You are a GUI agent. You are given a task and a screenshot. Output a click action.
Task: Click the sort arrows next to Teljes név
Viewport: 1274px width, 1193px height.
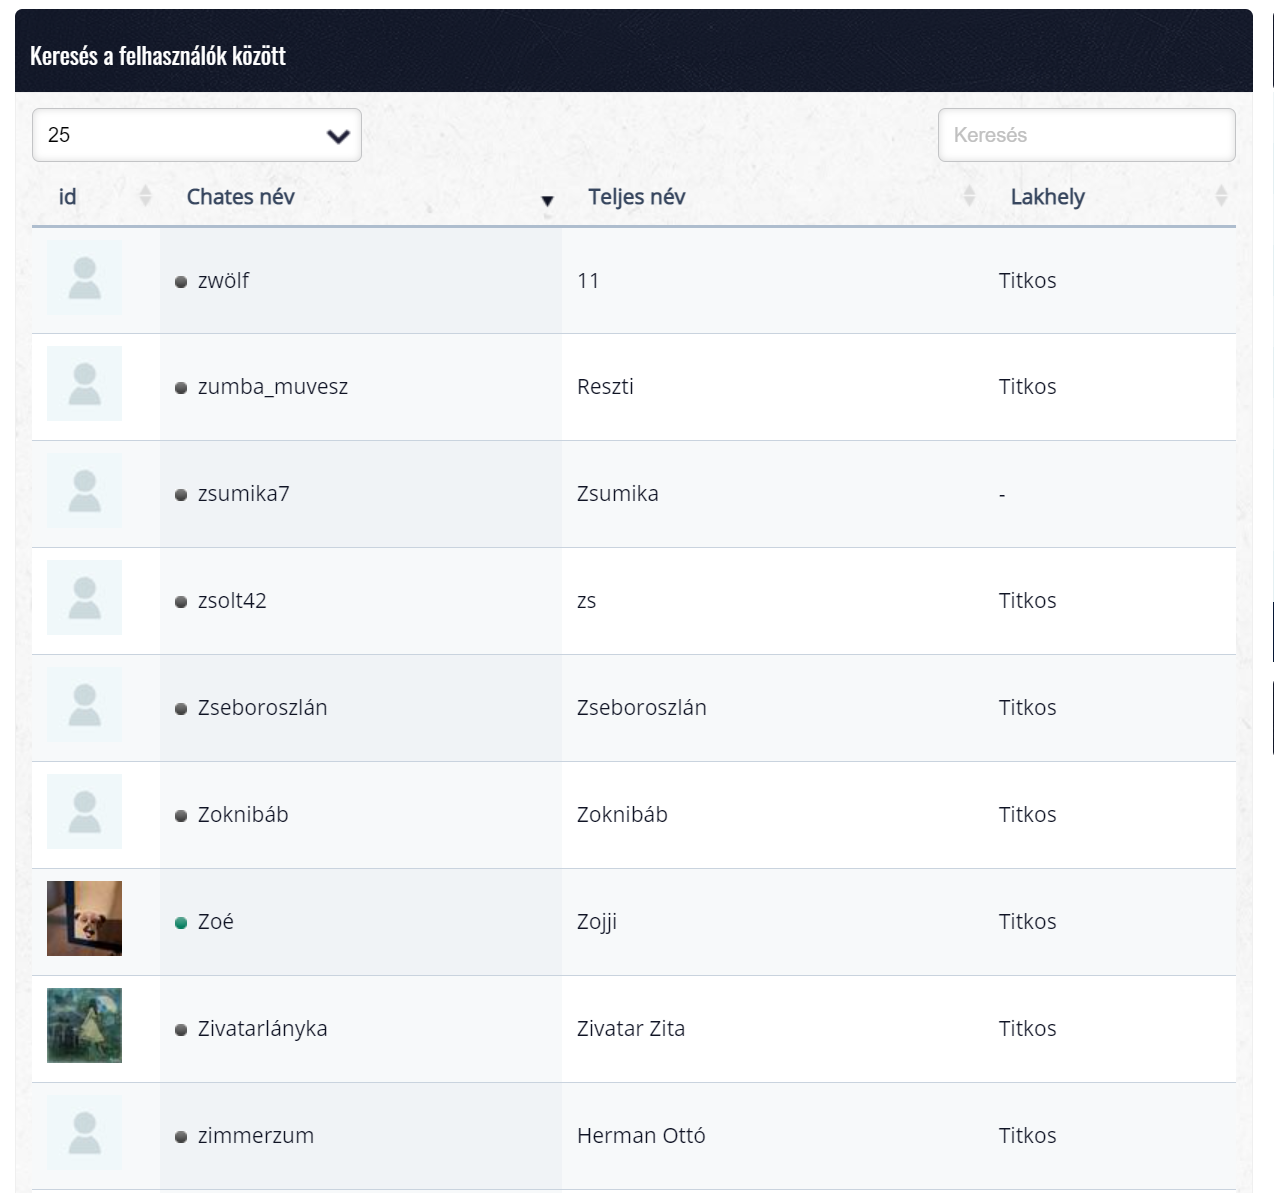click(968, 196)
